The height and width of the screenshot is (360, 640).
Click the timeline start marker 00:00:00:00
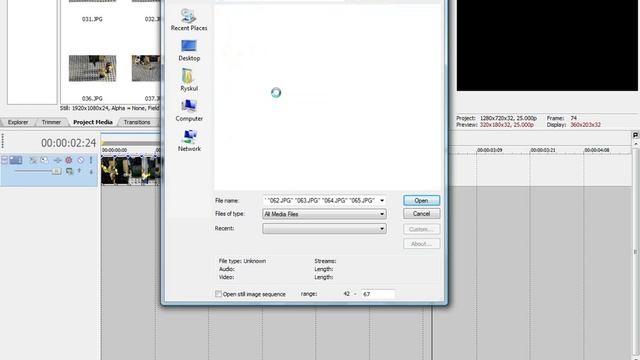click(114, 150)
